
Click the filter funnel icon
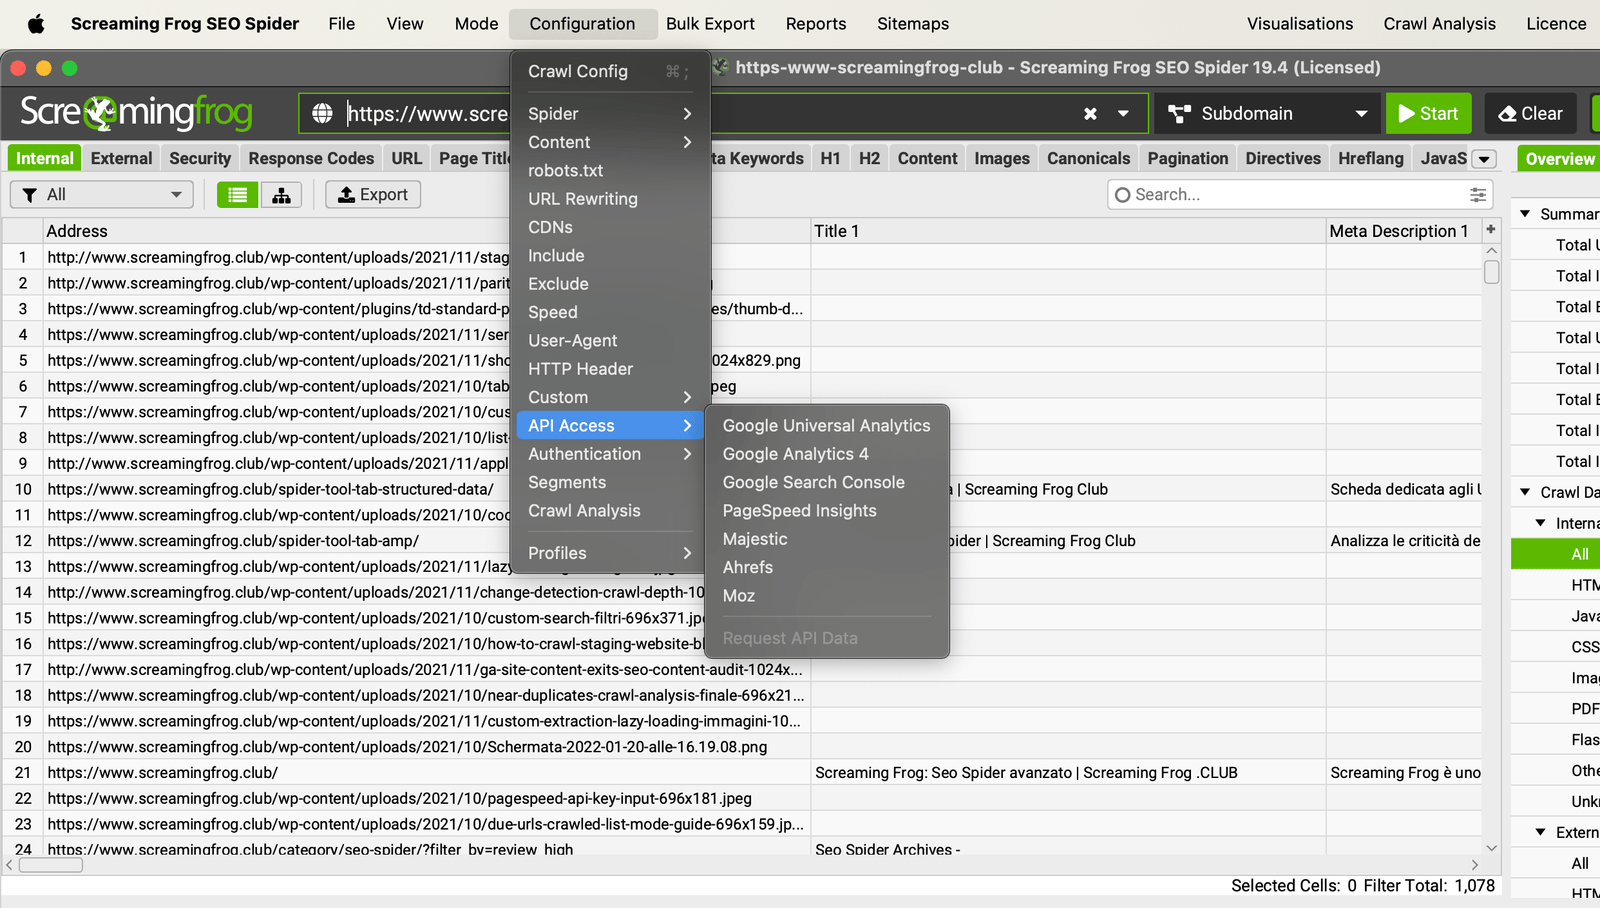29,194
